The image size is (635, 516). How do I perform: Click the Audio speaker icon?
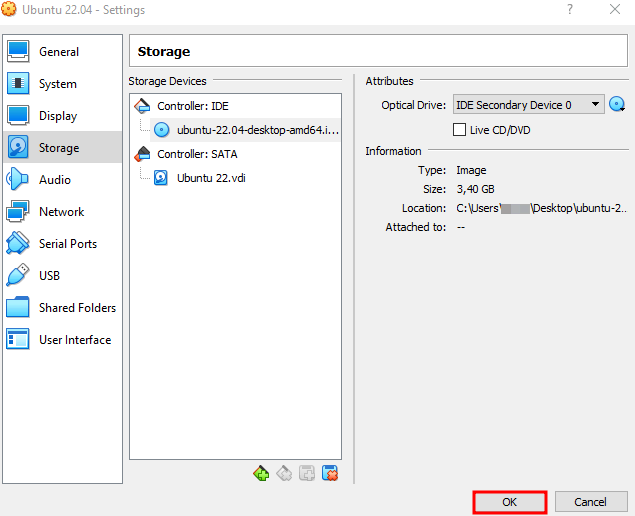(x=17, y=179)
